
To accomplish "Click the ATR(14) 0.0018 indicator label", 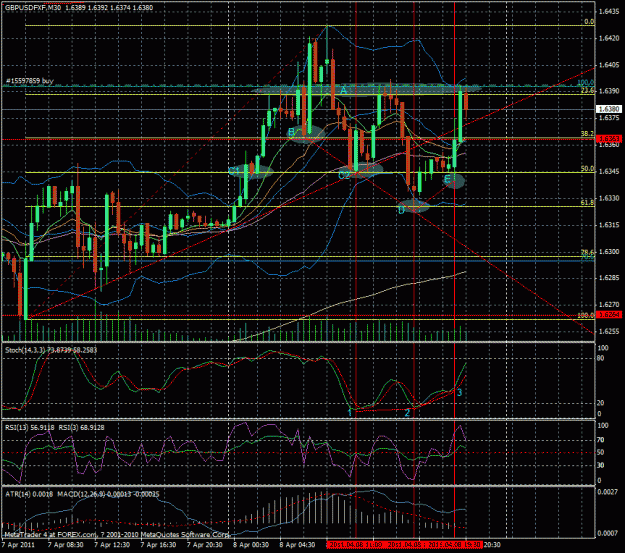I will point(29,494).
